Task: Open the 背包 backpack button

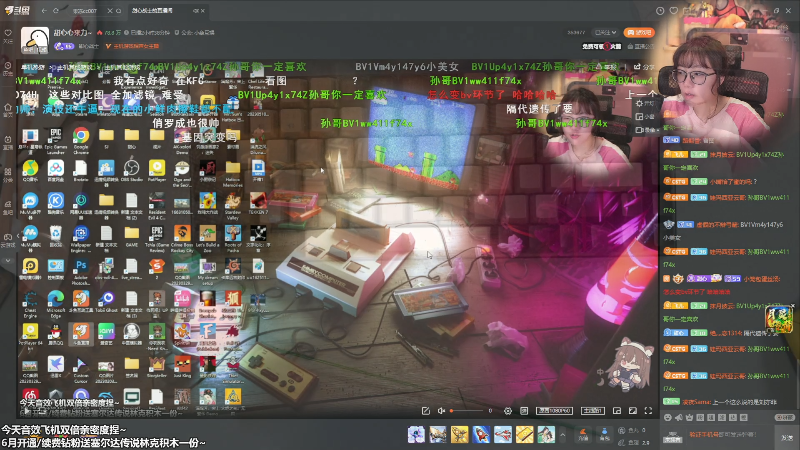Action: click(x=605, y=434)
